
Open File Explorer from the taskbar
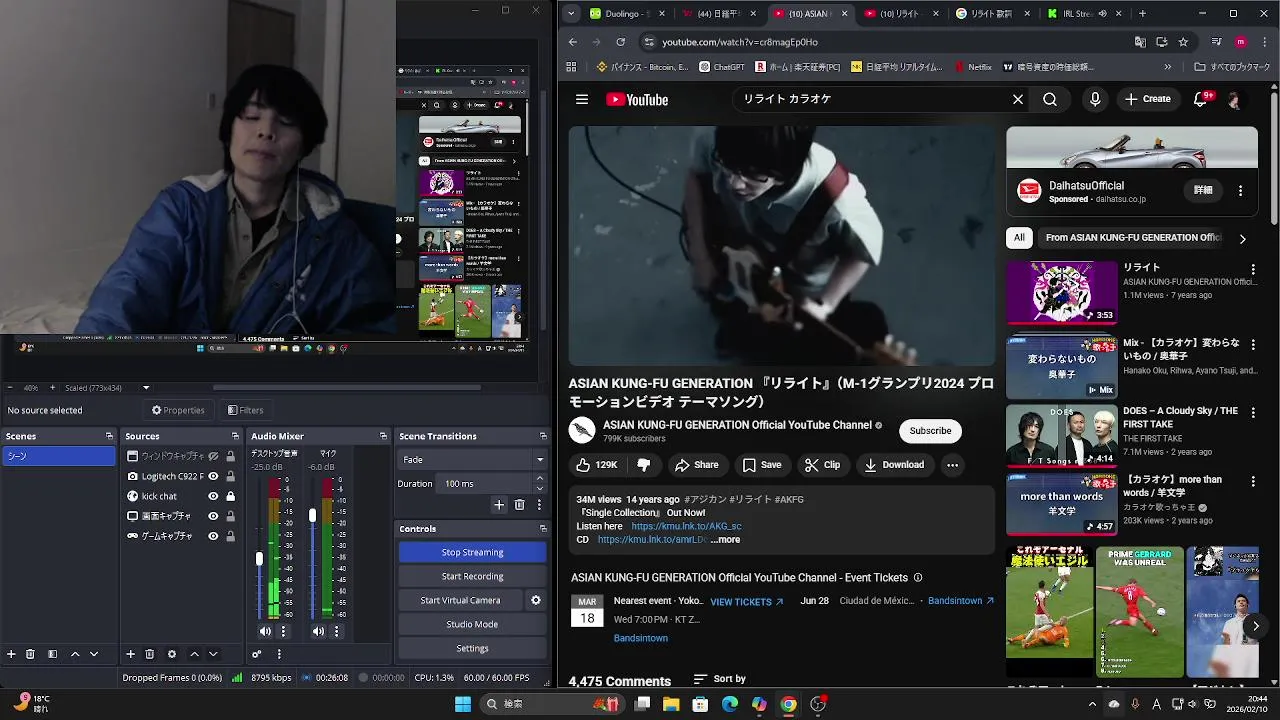672,704
